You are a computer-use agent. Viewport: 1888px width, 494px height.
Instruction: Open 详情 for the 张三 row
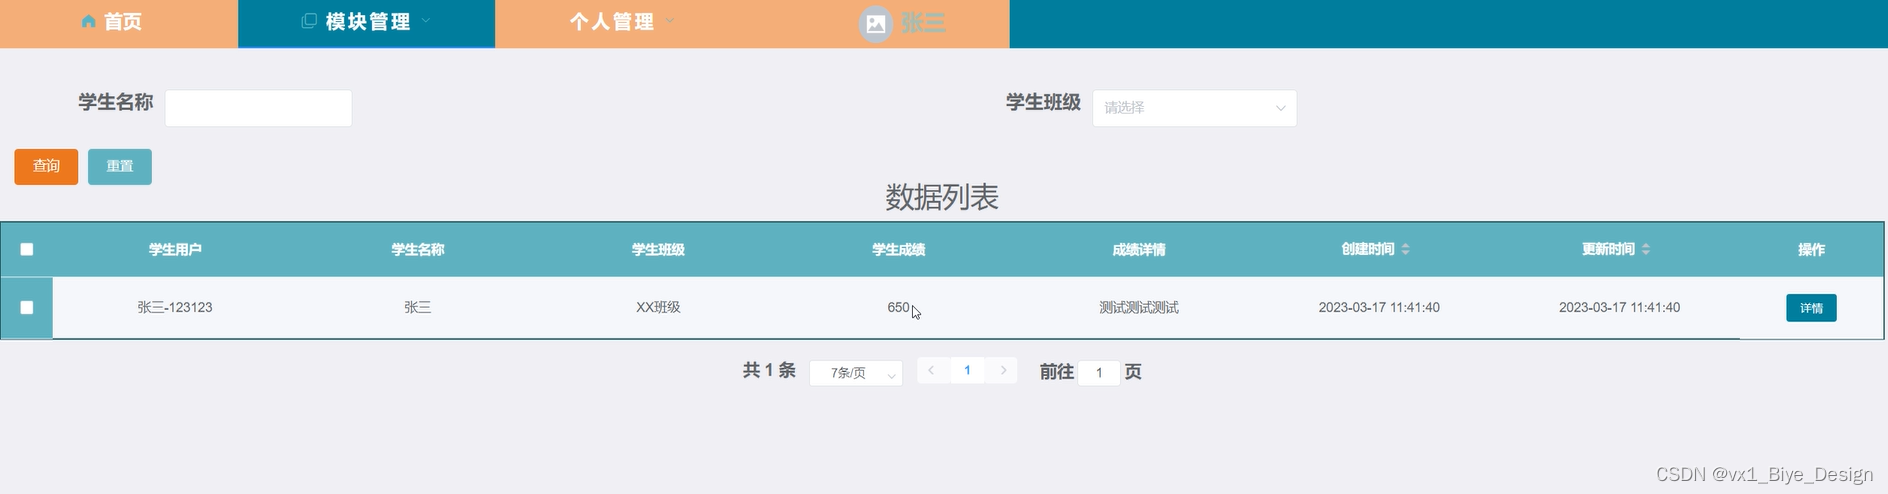tap(1811, 308)
